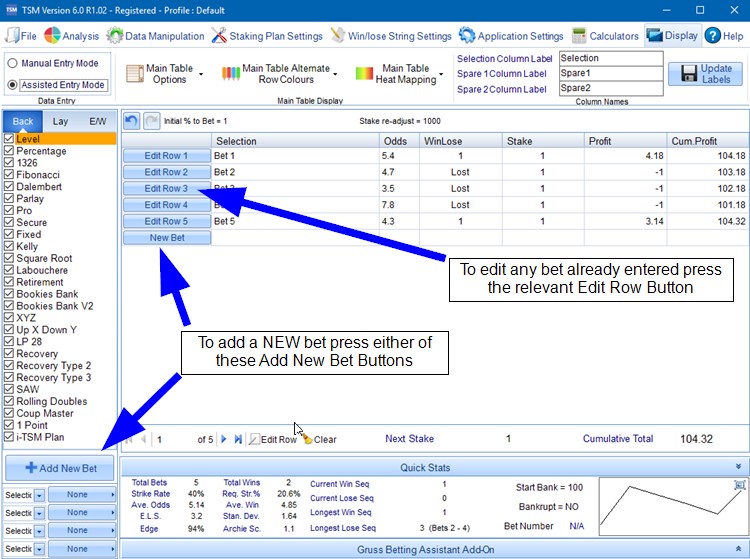Uncheck the Fibonacci staking plan
Screen dimensions: 750x559
9,175
